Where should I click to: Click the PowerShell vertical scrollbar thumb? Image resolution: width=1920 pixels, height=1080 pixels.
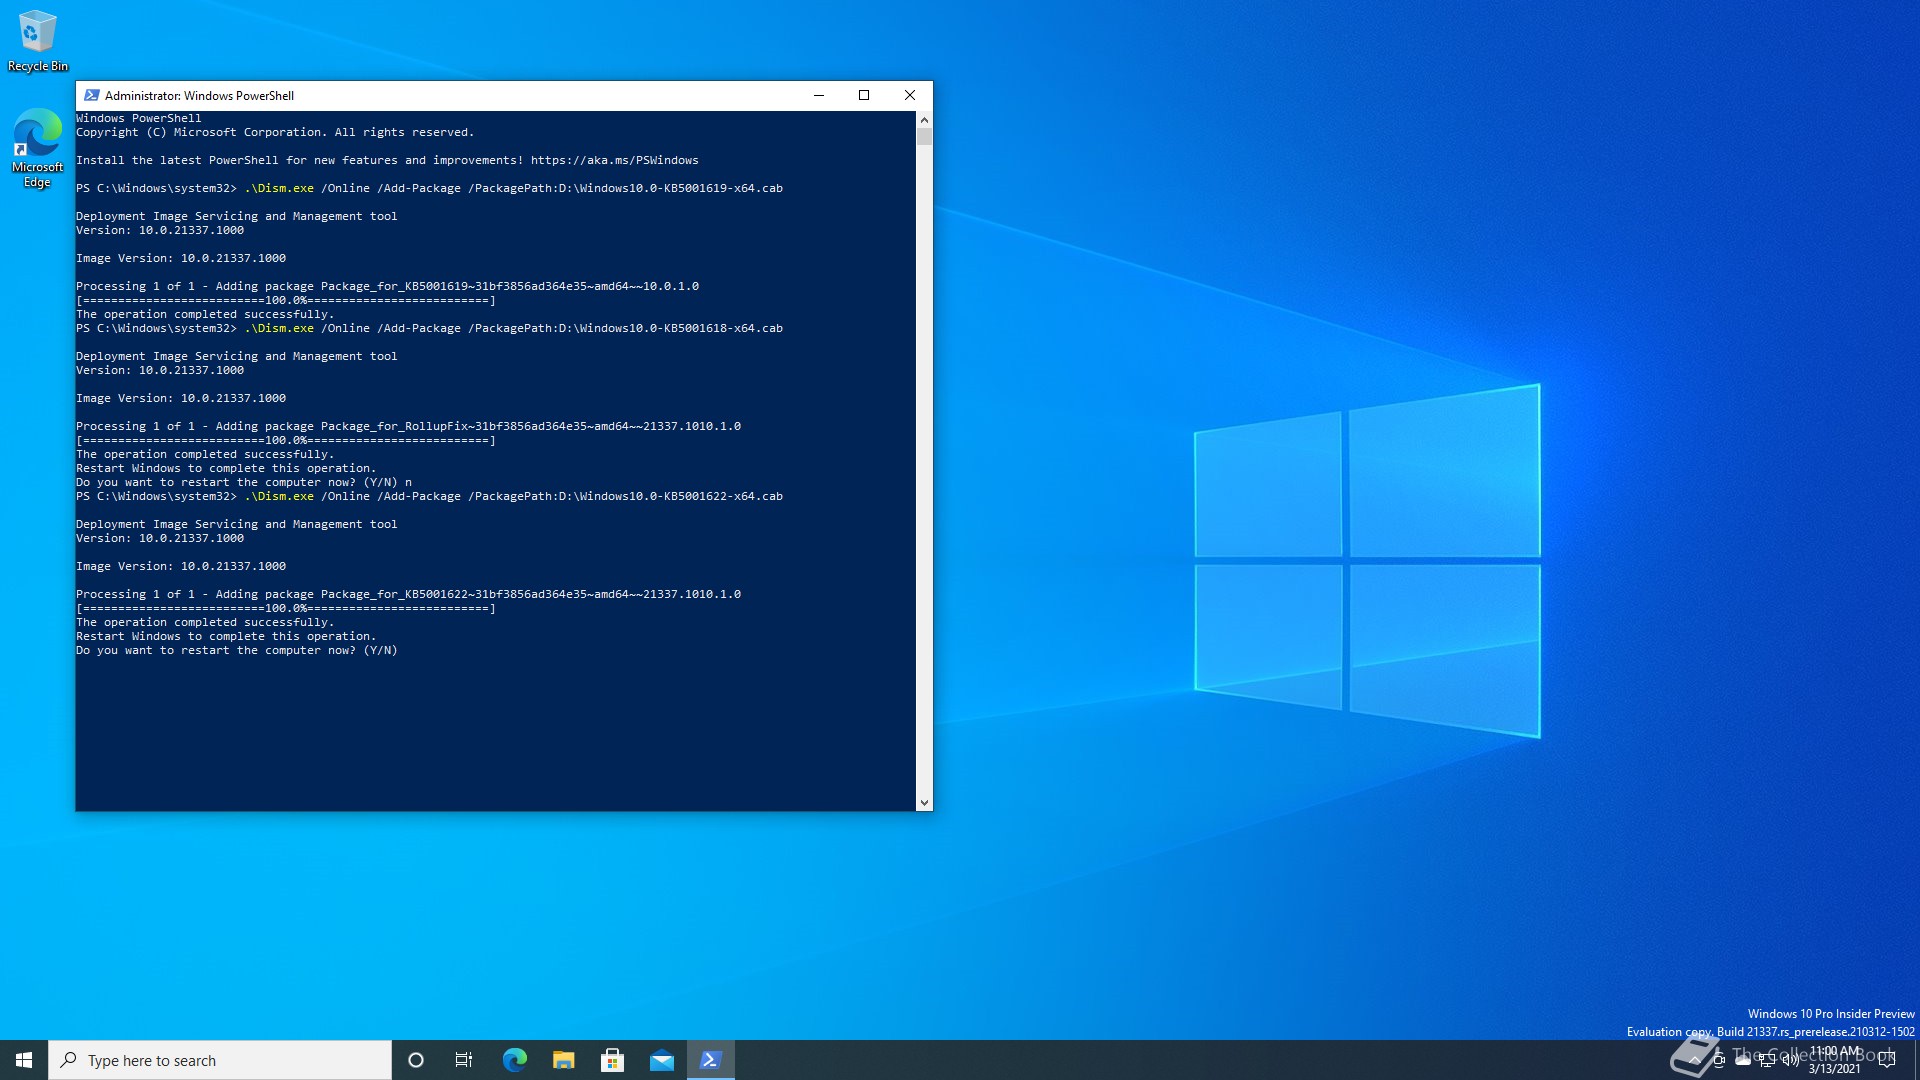924,137
